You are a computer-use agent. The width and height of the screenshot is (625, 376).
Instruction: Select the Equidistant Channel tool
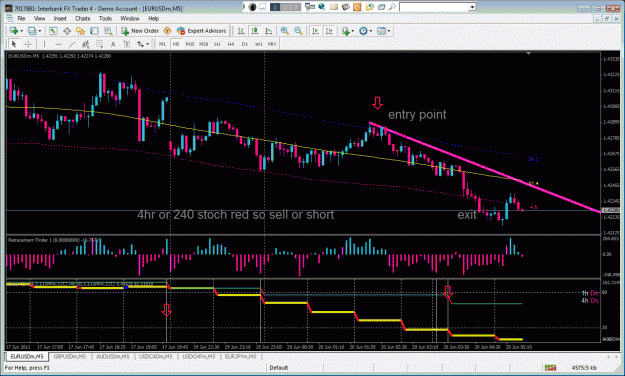coord(86,44)
